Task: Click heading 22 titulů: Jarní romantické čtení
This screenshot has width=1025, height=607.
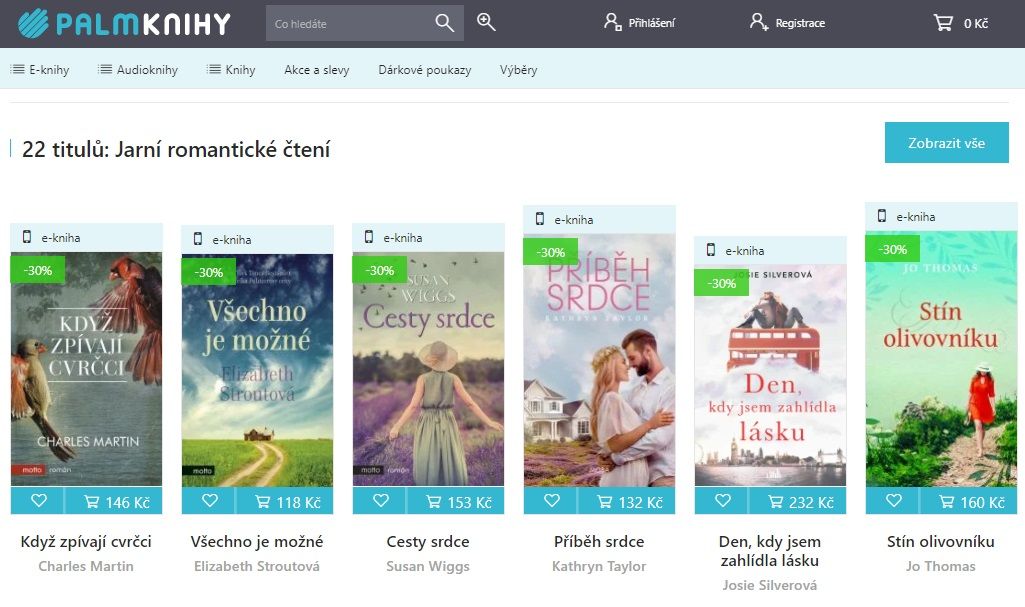Action: point(176,150)
